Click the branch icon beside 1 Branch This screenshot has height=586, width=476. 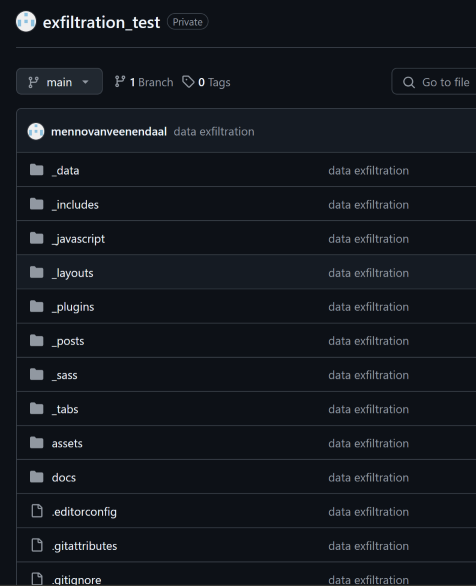tap(120, 81)
